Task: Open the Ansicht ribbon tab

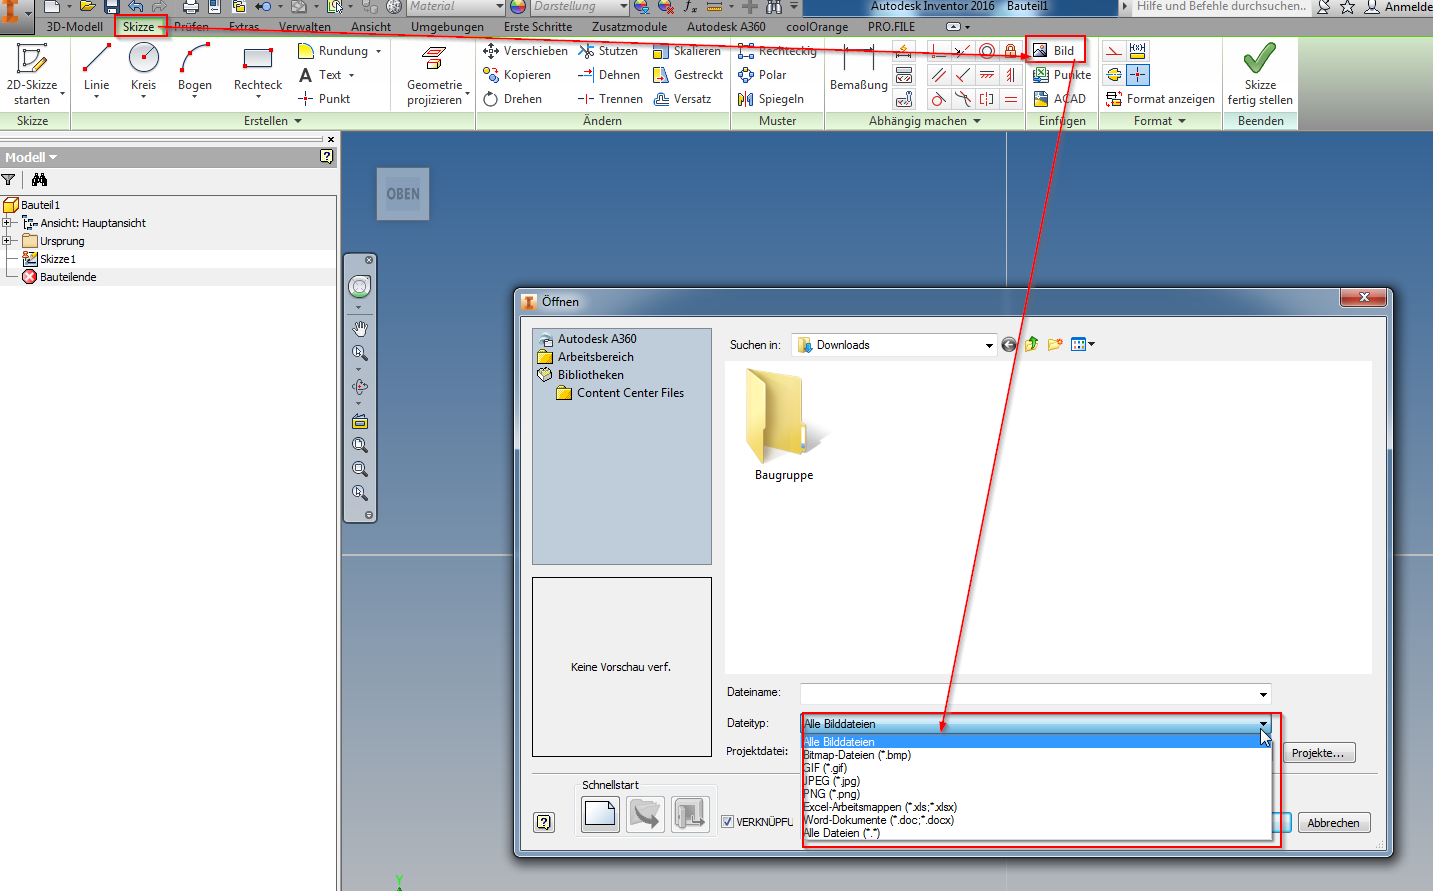Action: pyautogui.click(x=371, y=27)
